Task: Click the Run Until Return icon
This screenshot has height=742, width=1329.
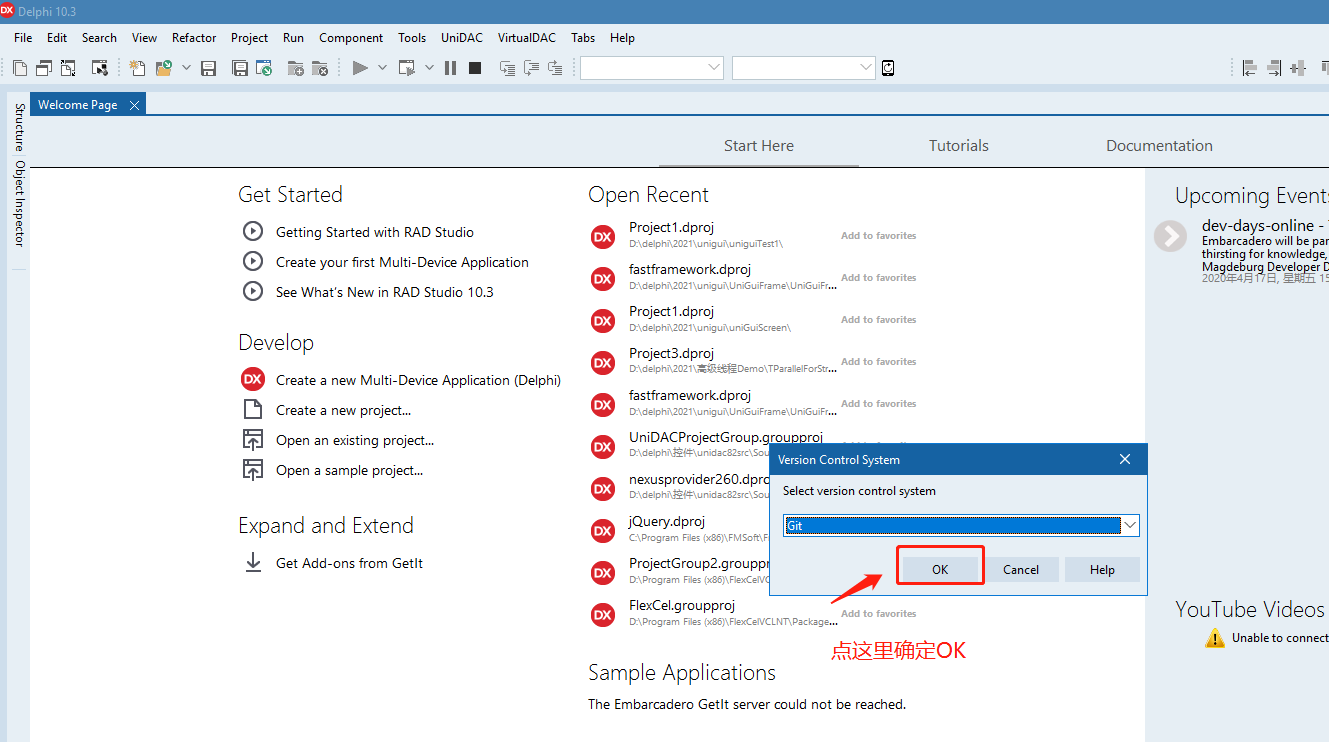Action: pos(555,68)
